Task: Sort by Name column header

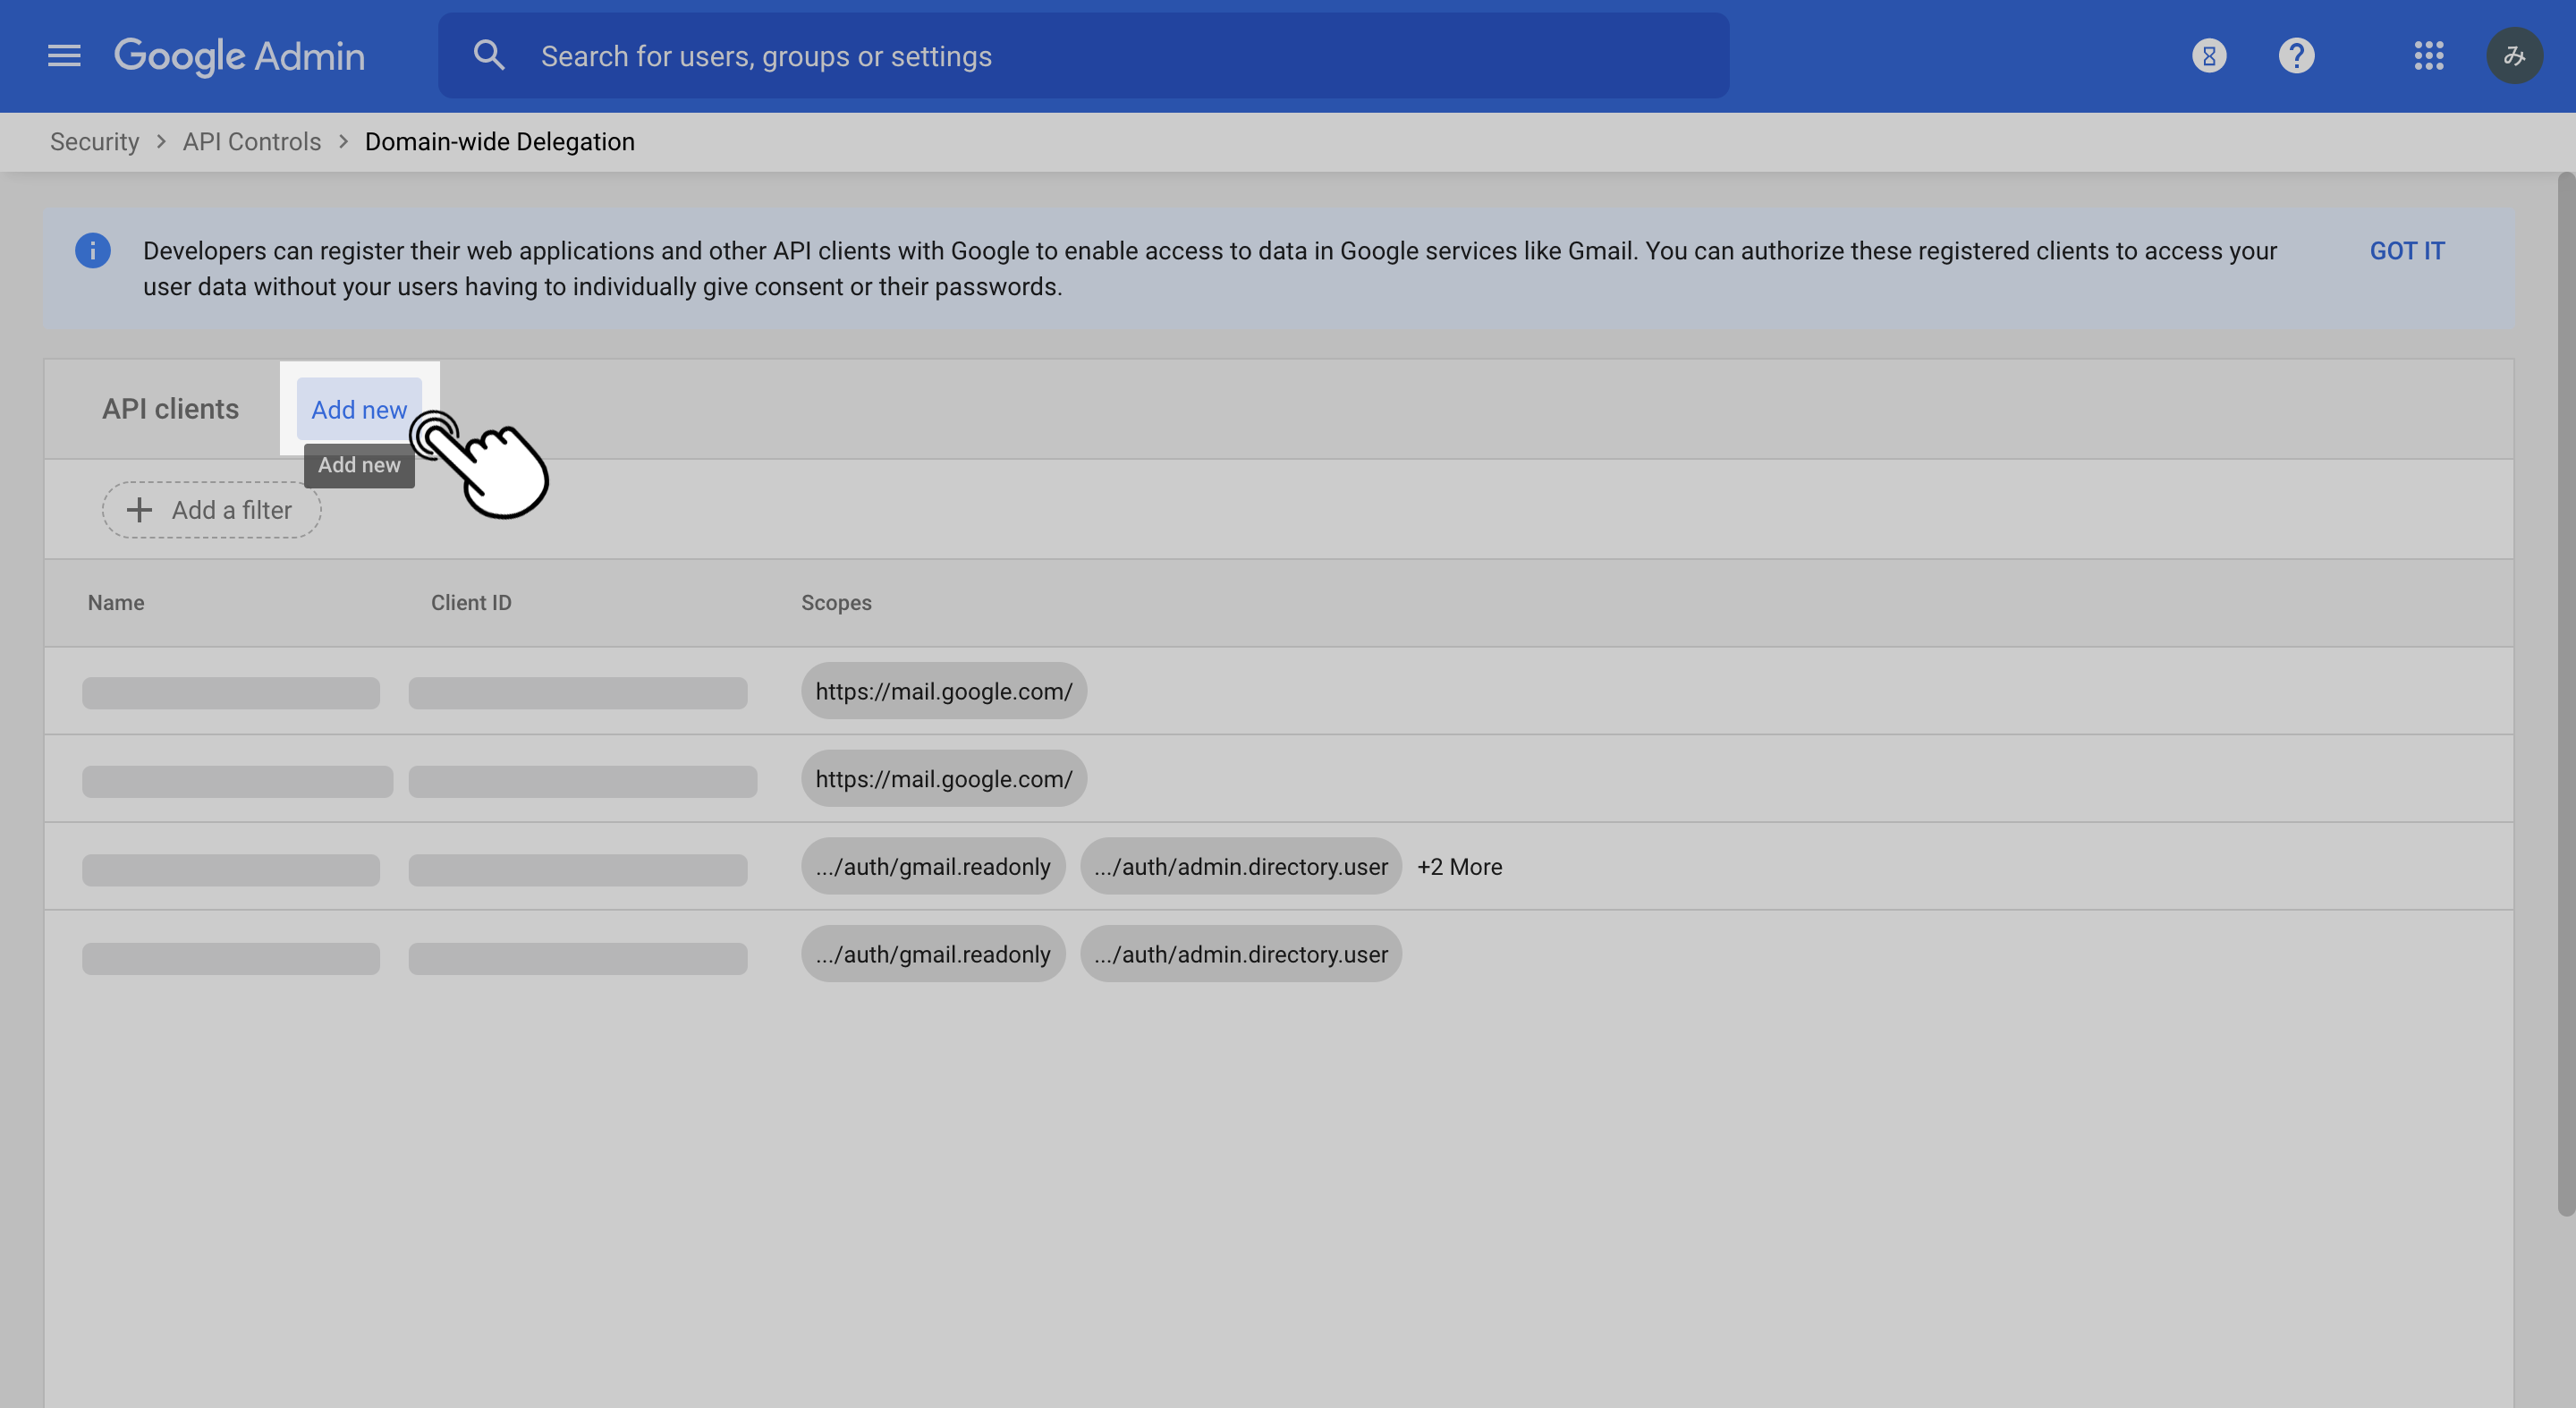Action: click(x=116, y=603)
